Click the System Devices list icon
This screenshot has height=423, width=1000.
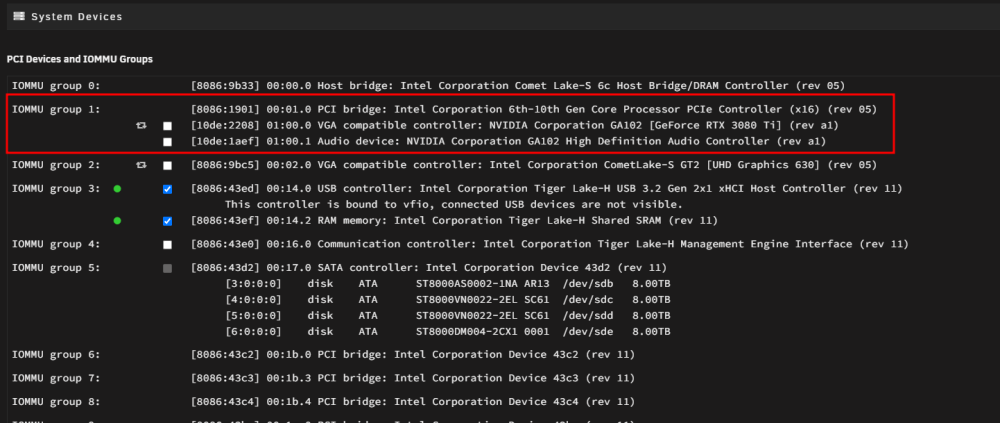pyautogui.click(x=19, y=17)
